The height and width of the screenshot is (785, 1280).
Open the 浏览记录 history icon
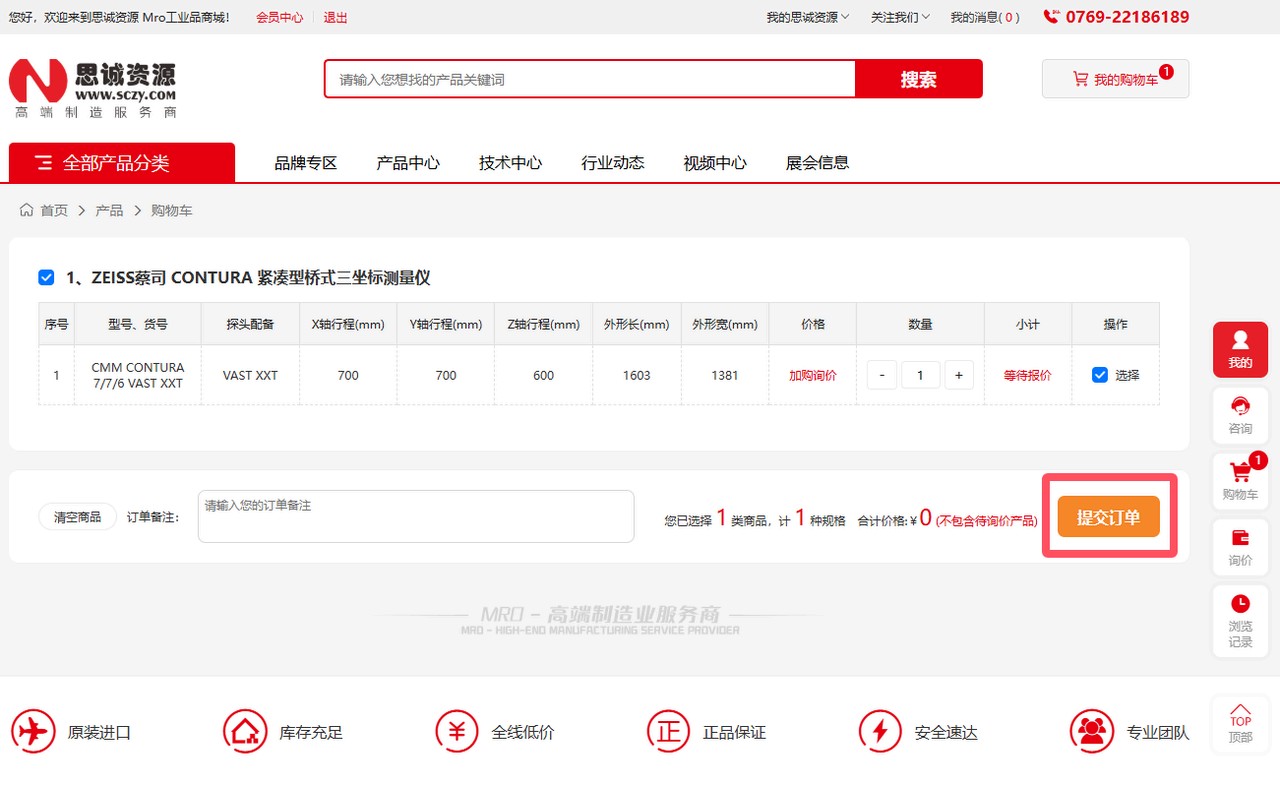pyautogui.click(x=1240, y=618)
